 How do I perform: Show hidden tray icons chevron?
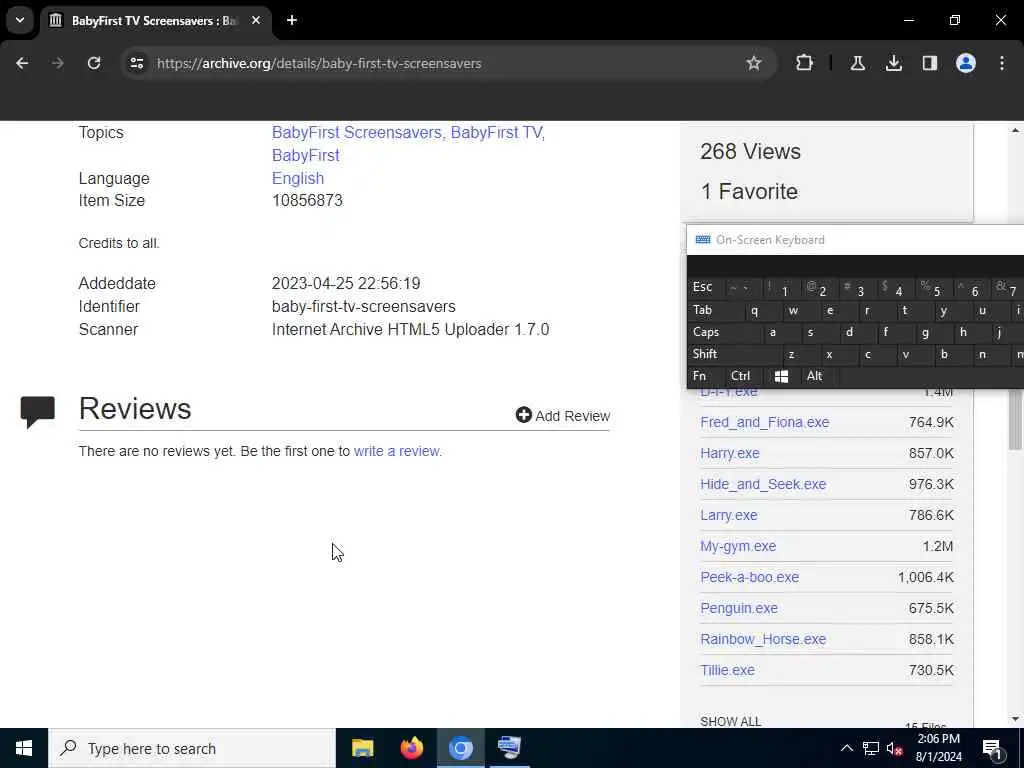pos(846,748)
